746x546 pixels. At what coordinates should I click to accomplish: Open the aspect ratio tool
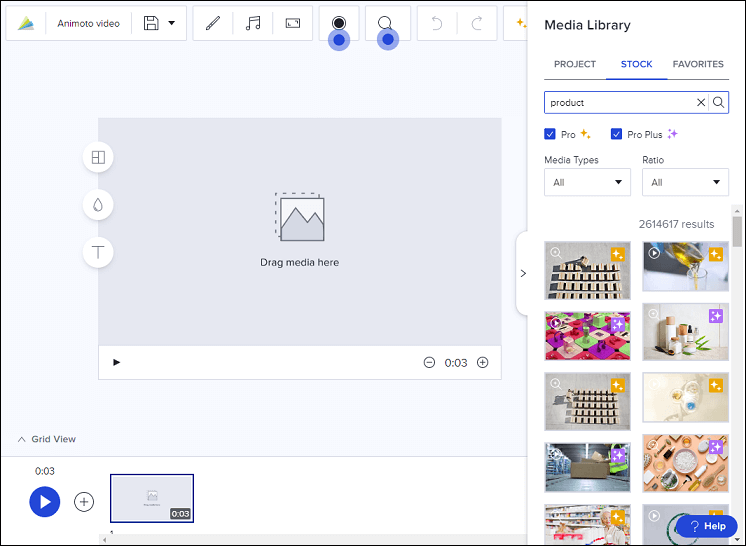(x=293, y=23)
